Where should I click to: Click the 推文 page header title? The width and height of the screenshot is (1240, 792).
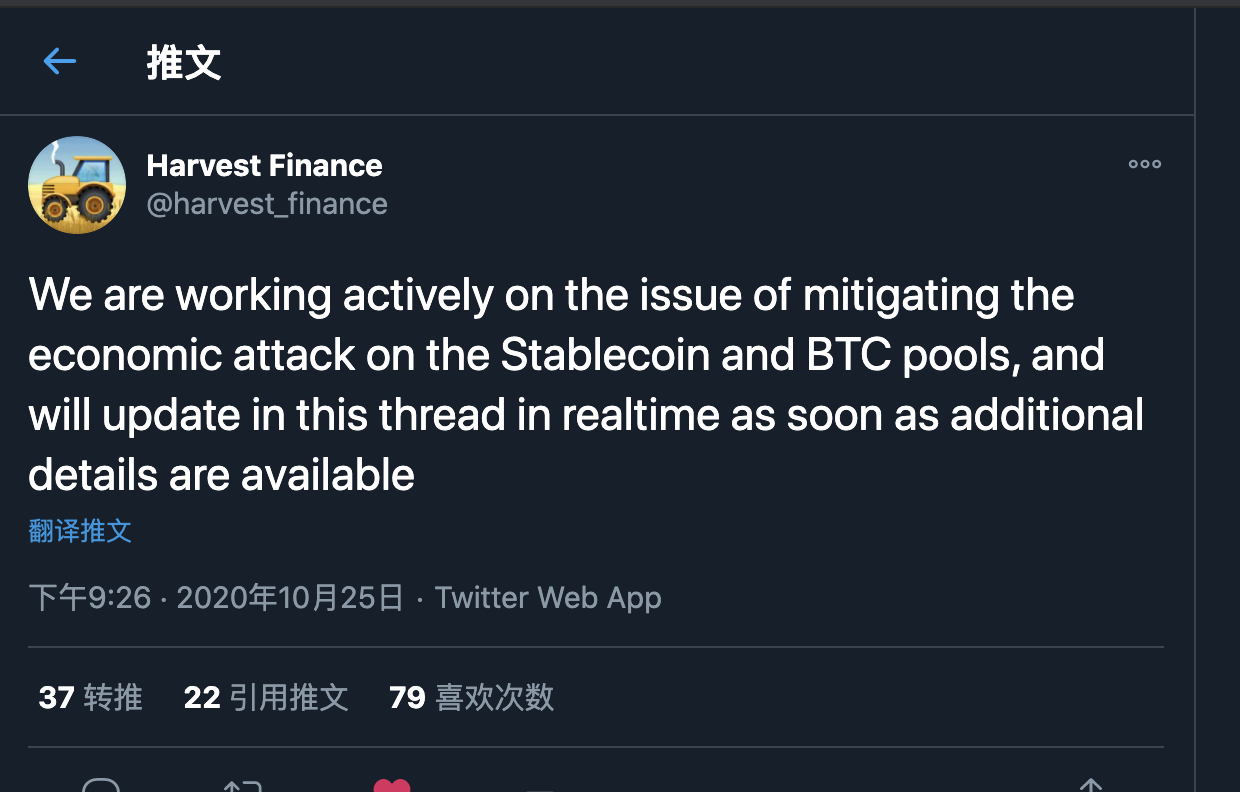tap(184, 63)
